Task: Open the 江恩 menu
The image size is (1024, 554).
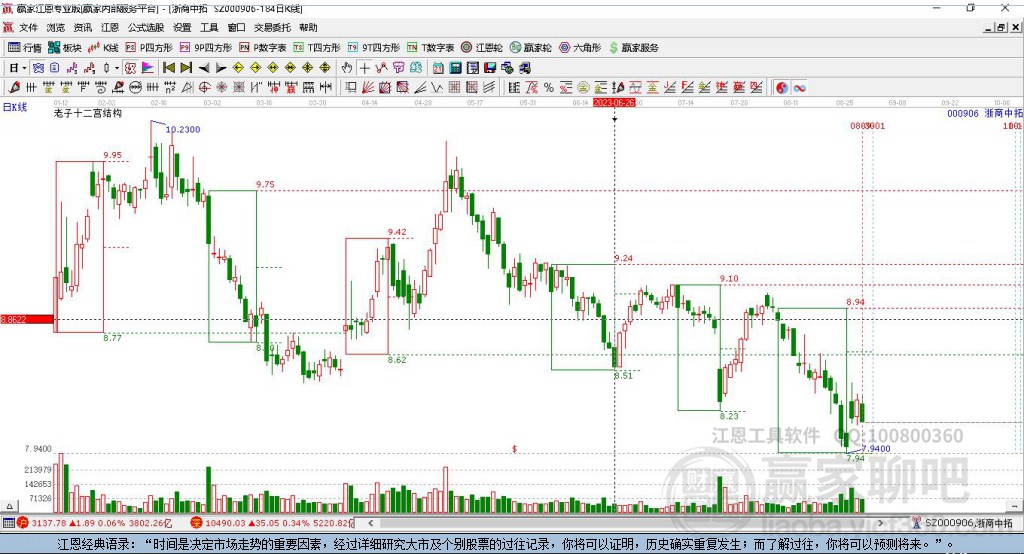Action: 110,27
